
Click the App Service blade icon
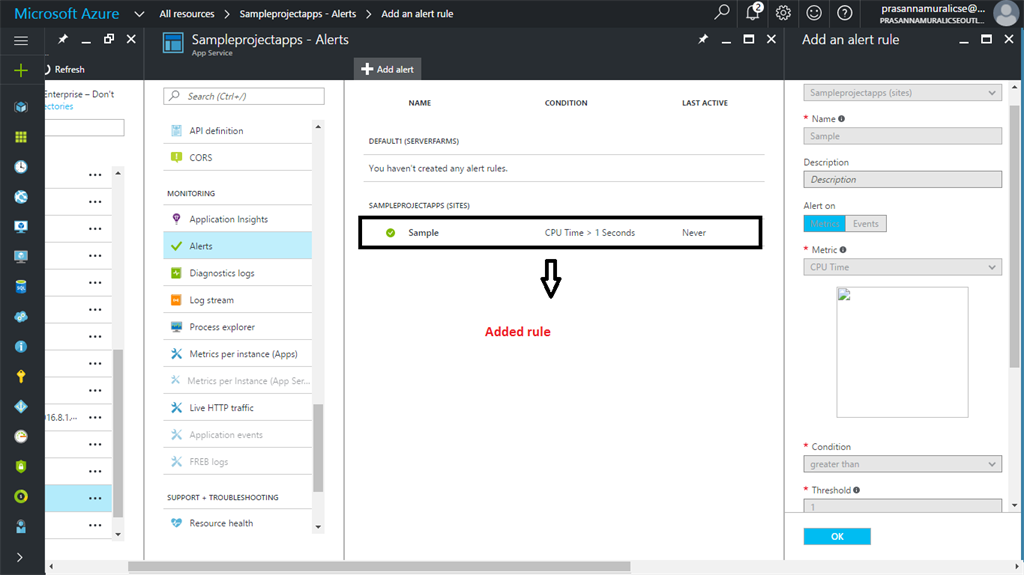[x=173, y=43]
